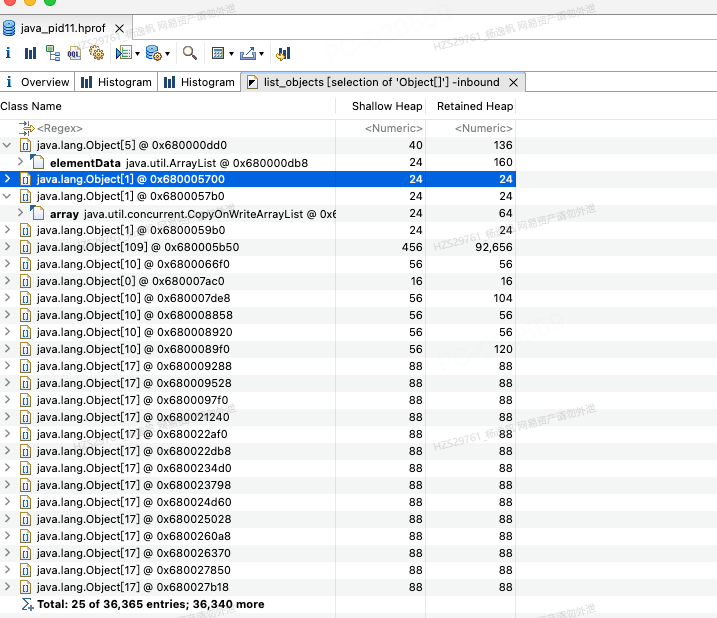Expand the elementData java.util.ArrayList node
The width and height of the screenshot is (717, 618).
pyautogui.click(x=20, y=161)
